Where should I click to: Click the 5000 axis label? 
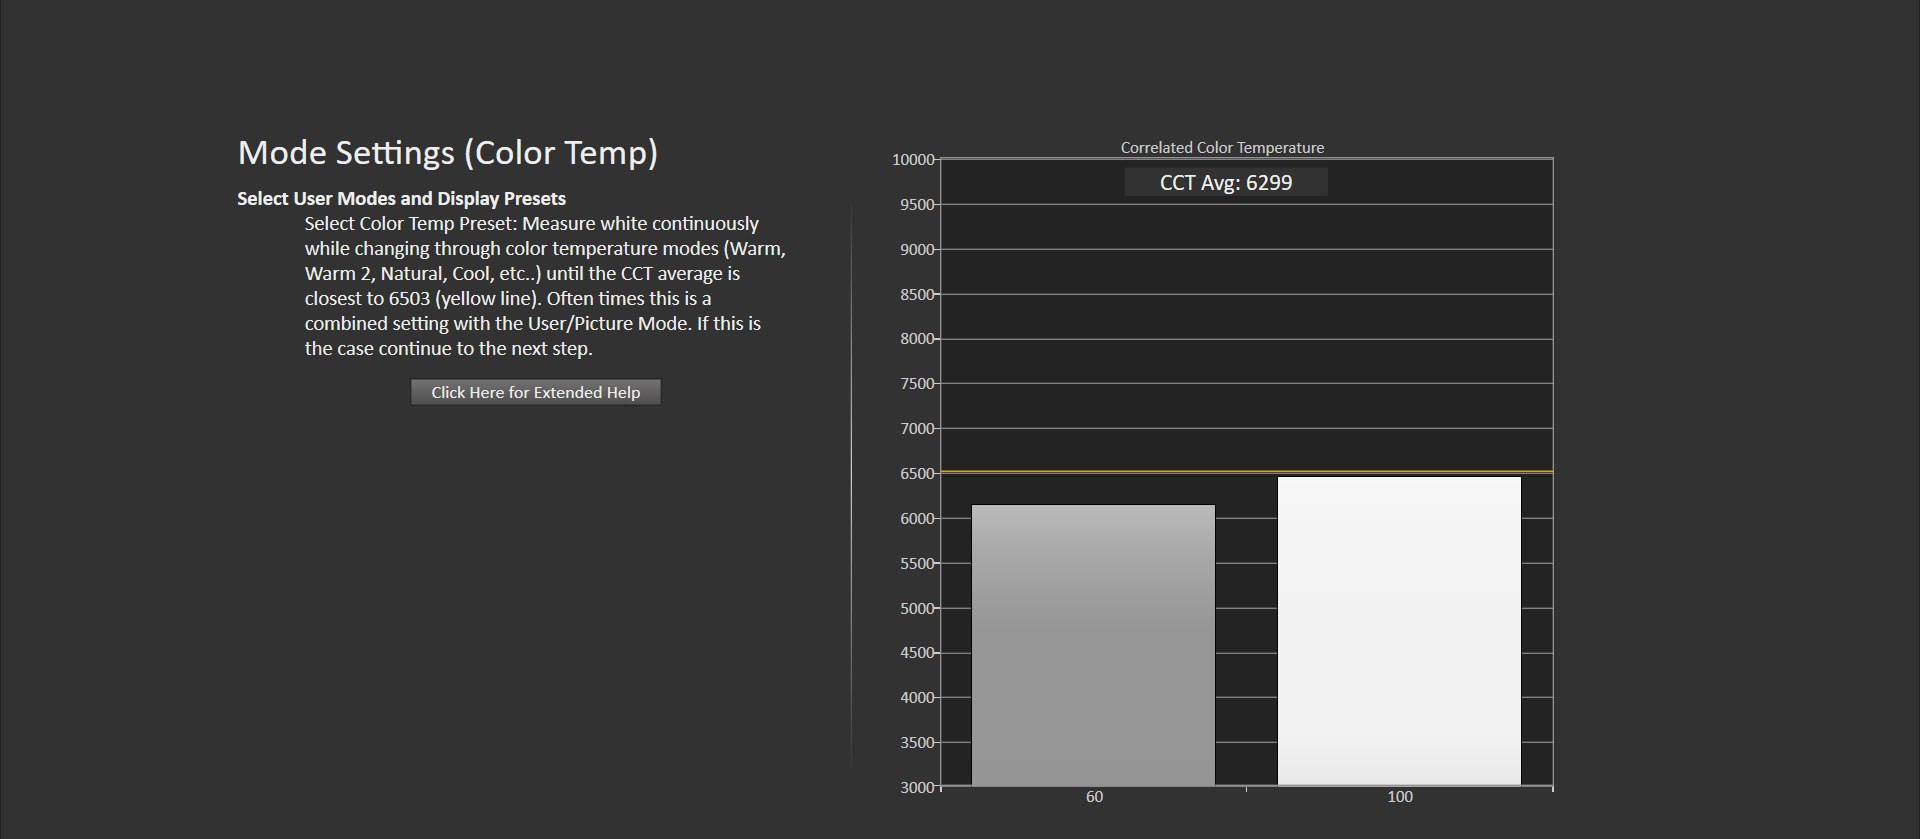pos(917,608)
